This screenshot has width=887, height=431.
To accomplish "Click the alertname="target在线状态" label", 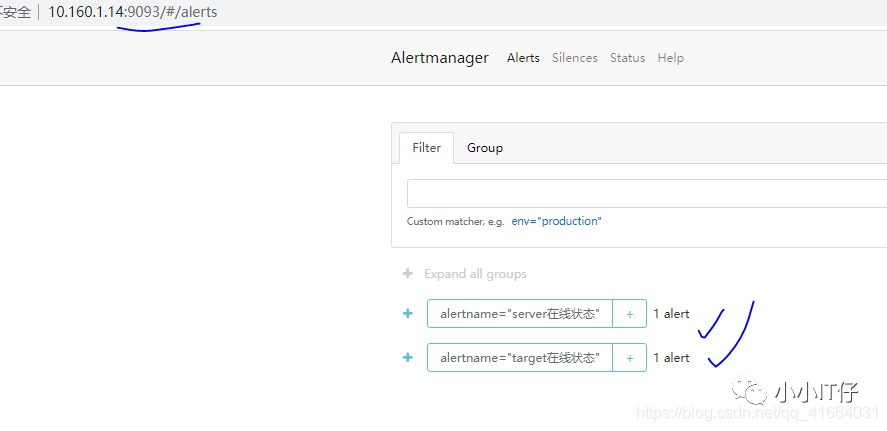I will pos(520,358).
